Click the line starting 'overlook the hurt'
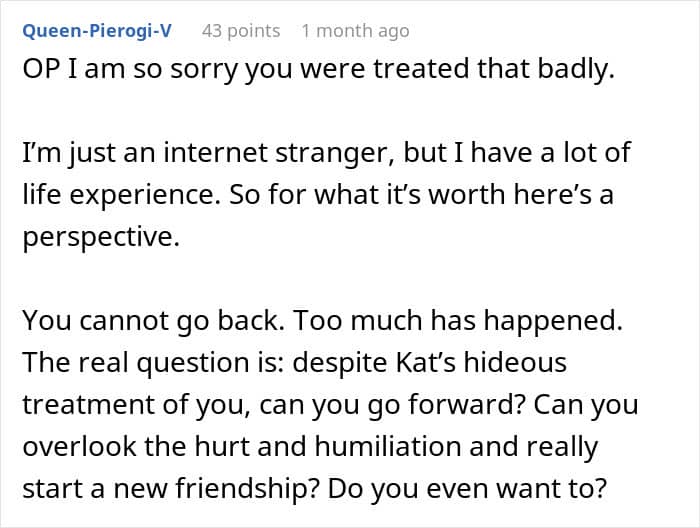The height and width of the screenshot is (528, 700). coord(311,447)
